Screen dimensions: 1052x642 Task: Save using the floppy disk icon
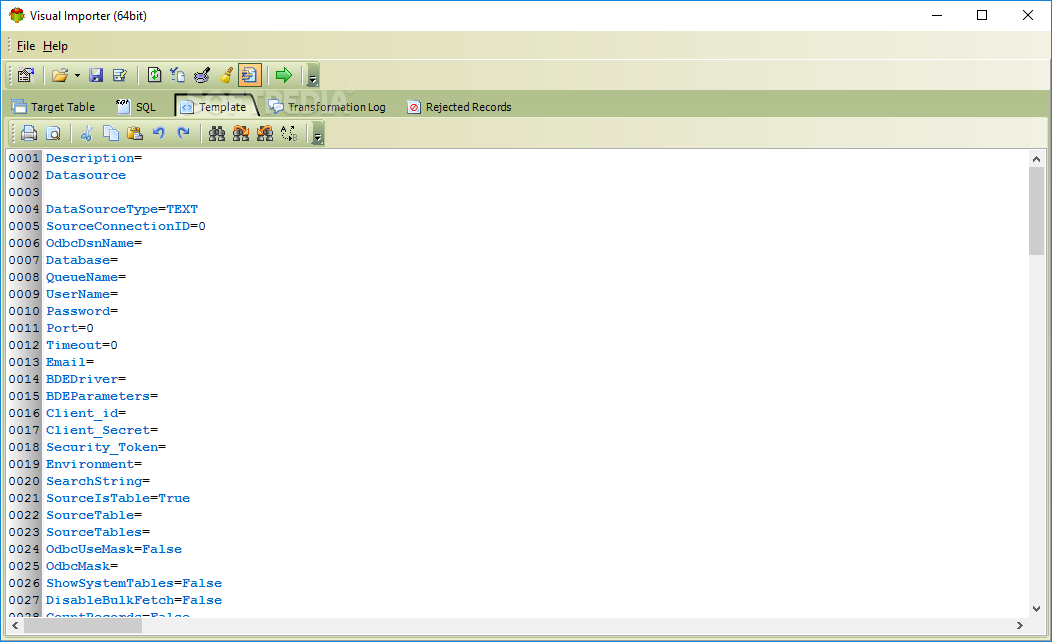[96, 75]
